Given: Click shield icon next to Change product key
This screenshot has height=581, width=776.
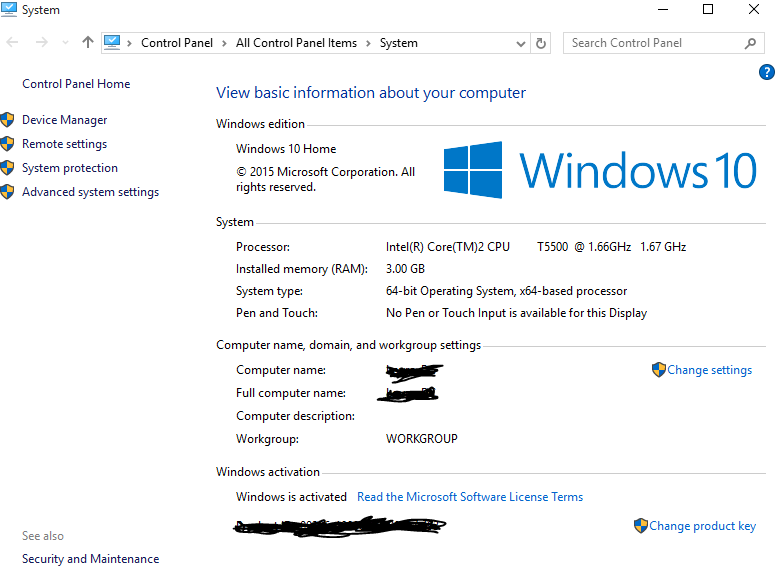Looking at the screenshot, I should [x=641, y=525].
